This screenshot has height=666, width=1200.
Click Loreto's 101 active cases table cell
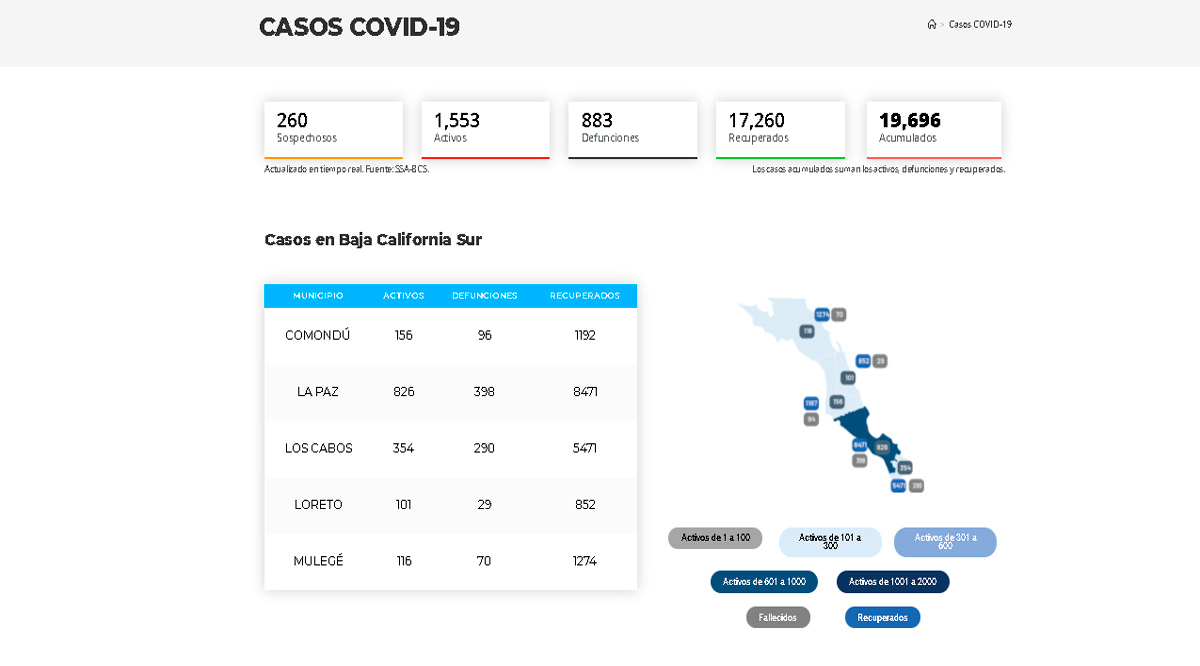point(404,504)
